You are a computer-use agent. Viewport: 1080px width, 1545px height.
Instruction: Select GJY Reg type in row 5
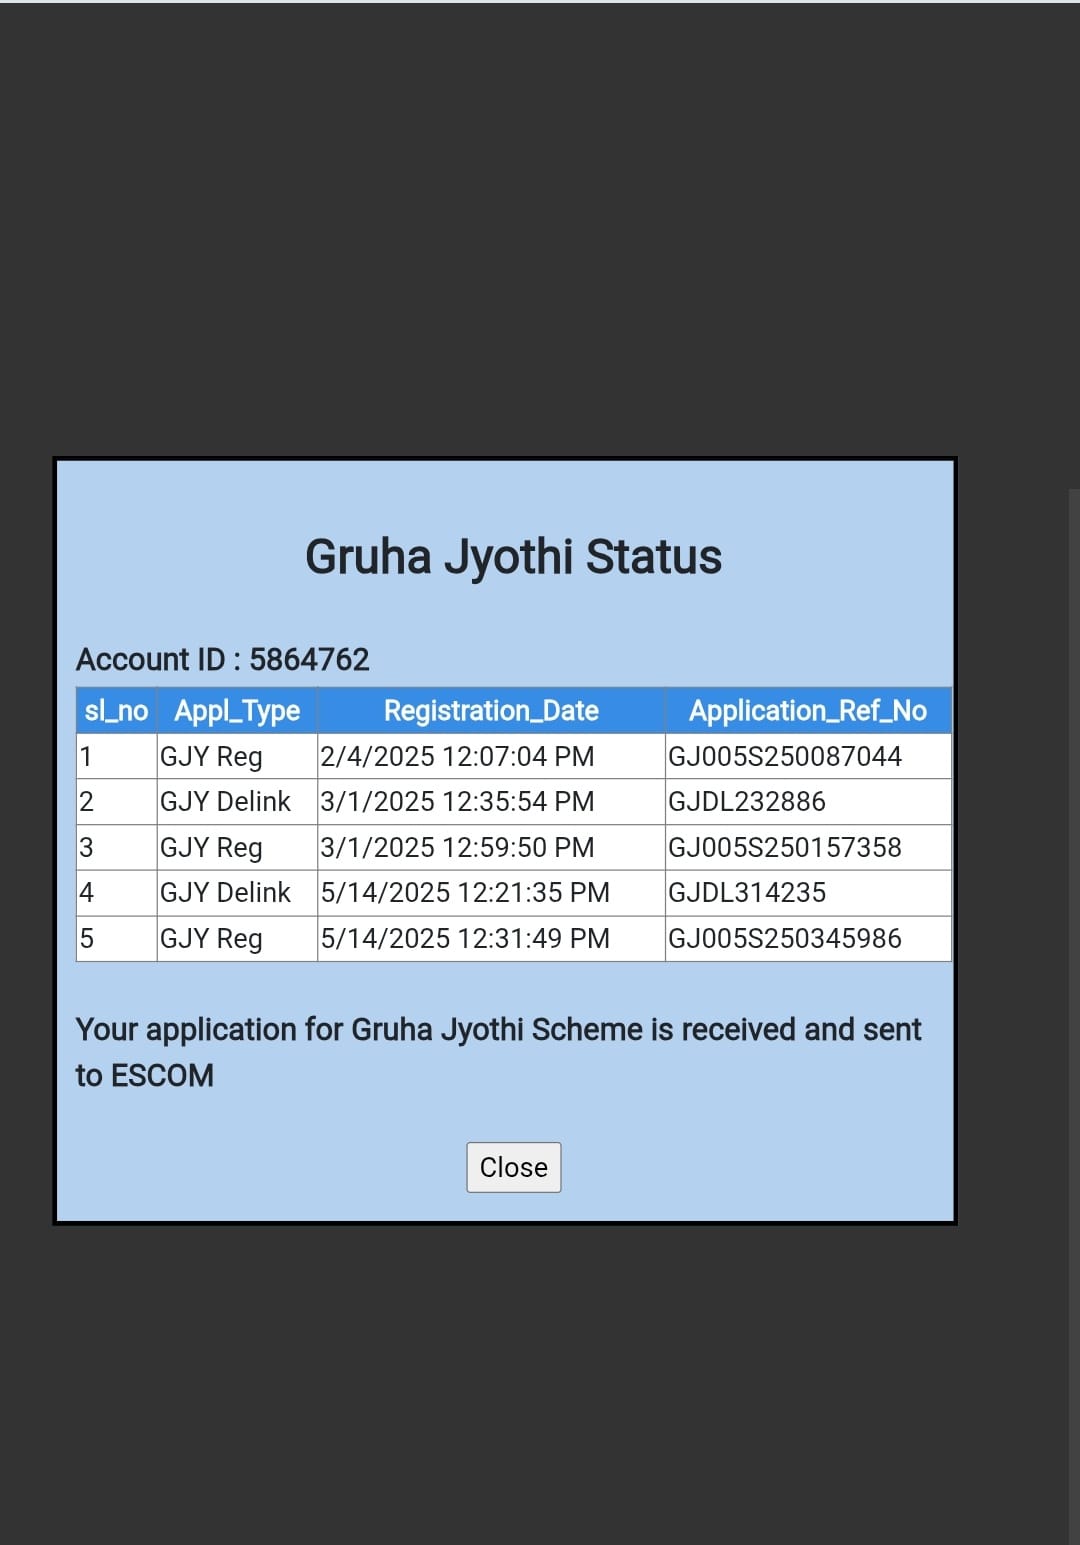pos(211,938)
